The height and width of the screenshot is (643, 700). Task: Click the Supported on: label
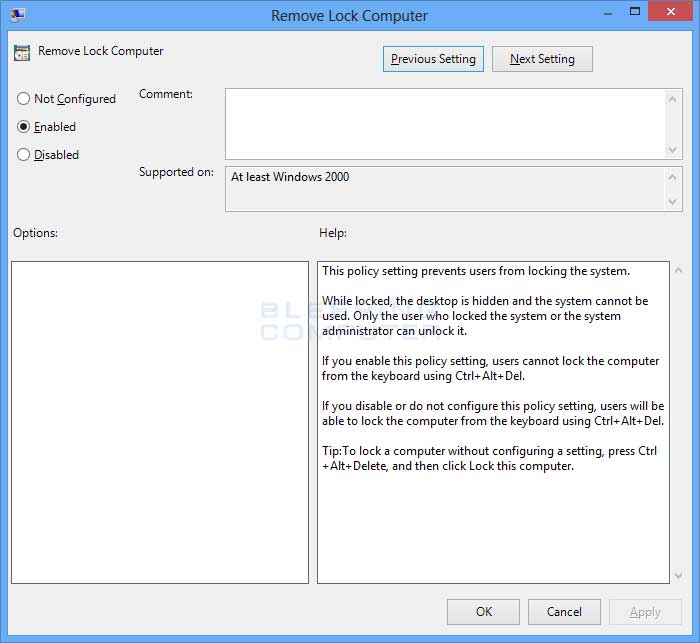click(x=176, y=172)
